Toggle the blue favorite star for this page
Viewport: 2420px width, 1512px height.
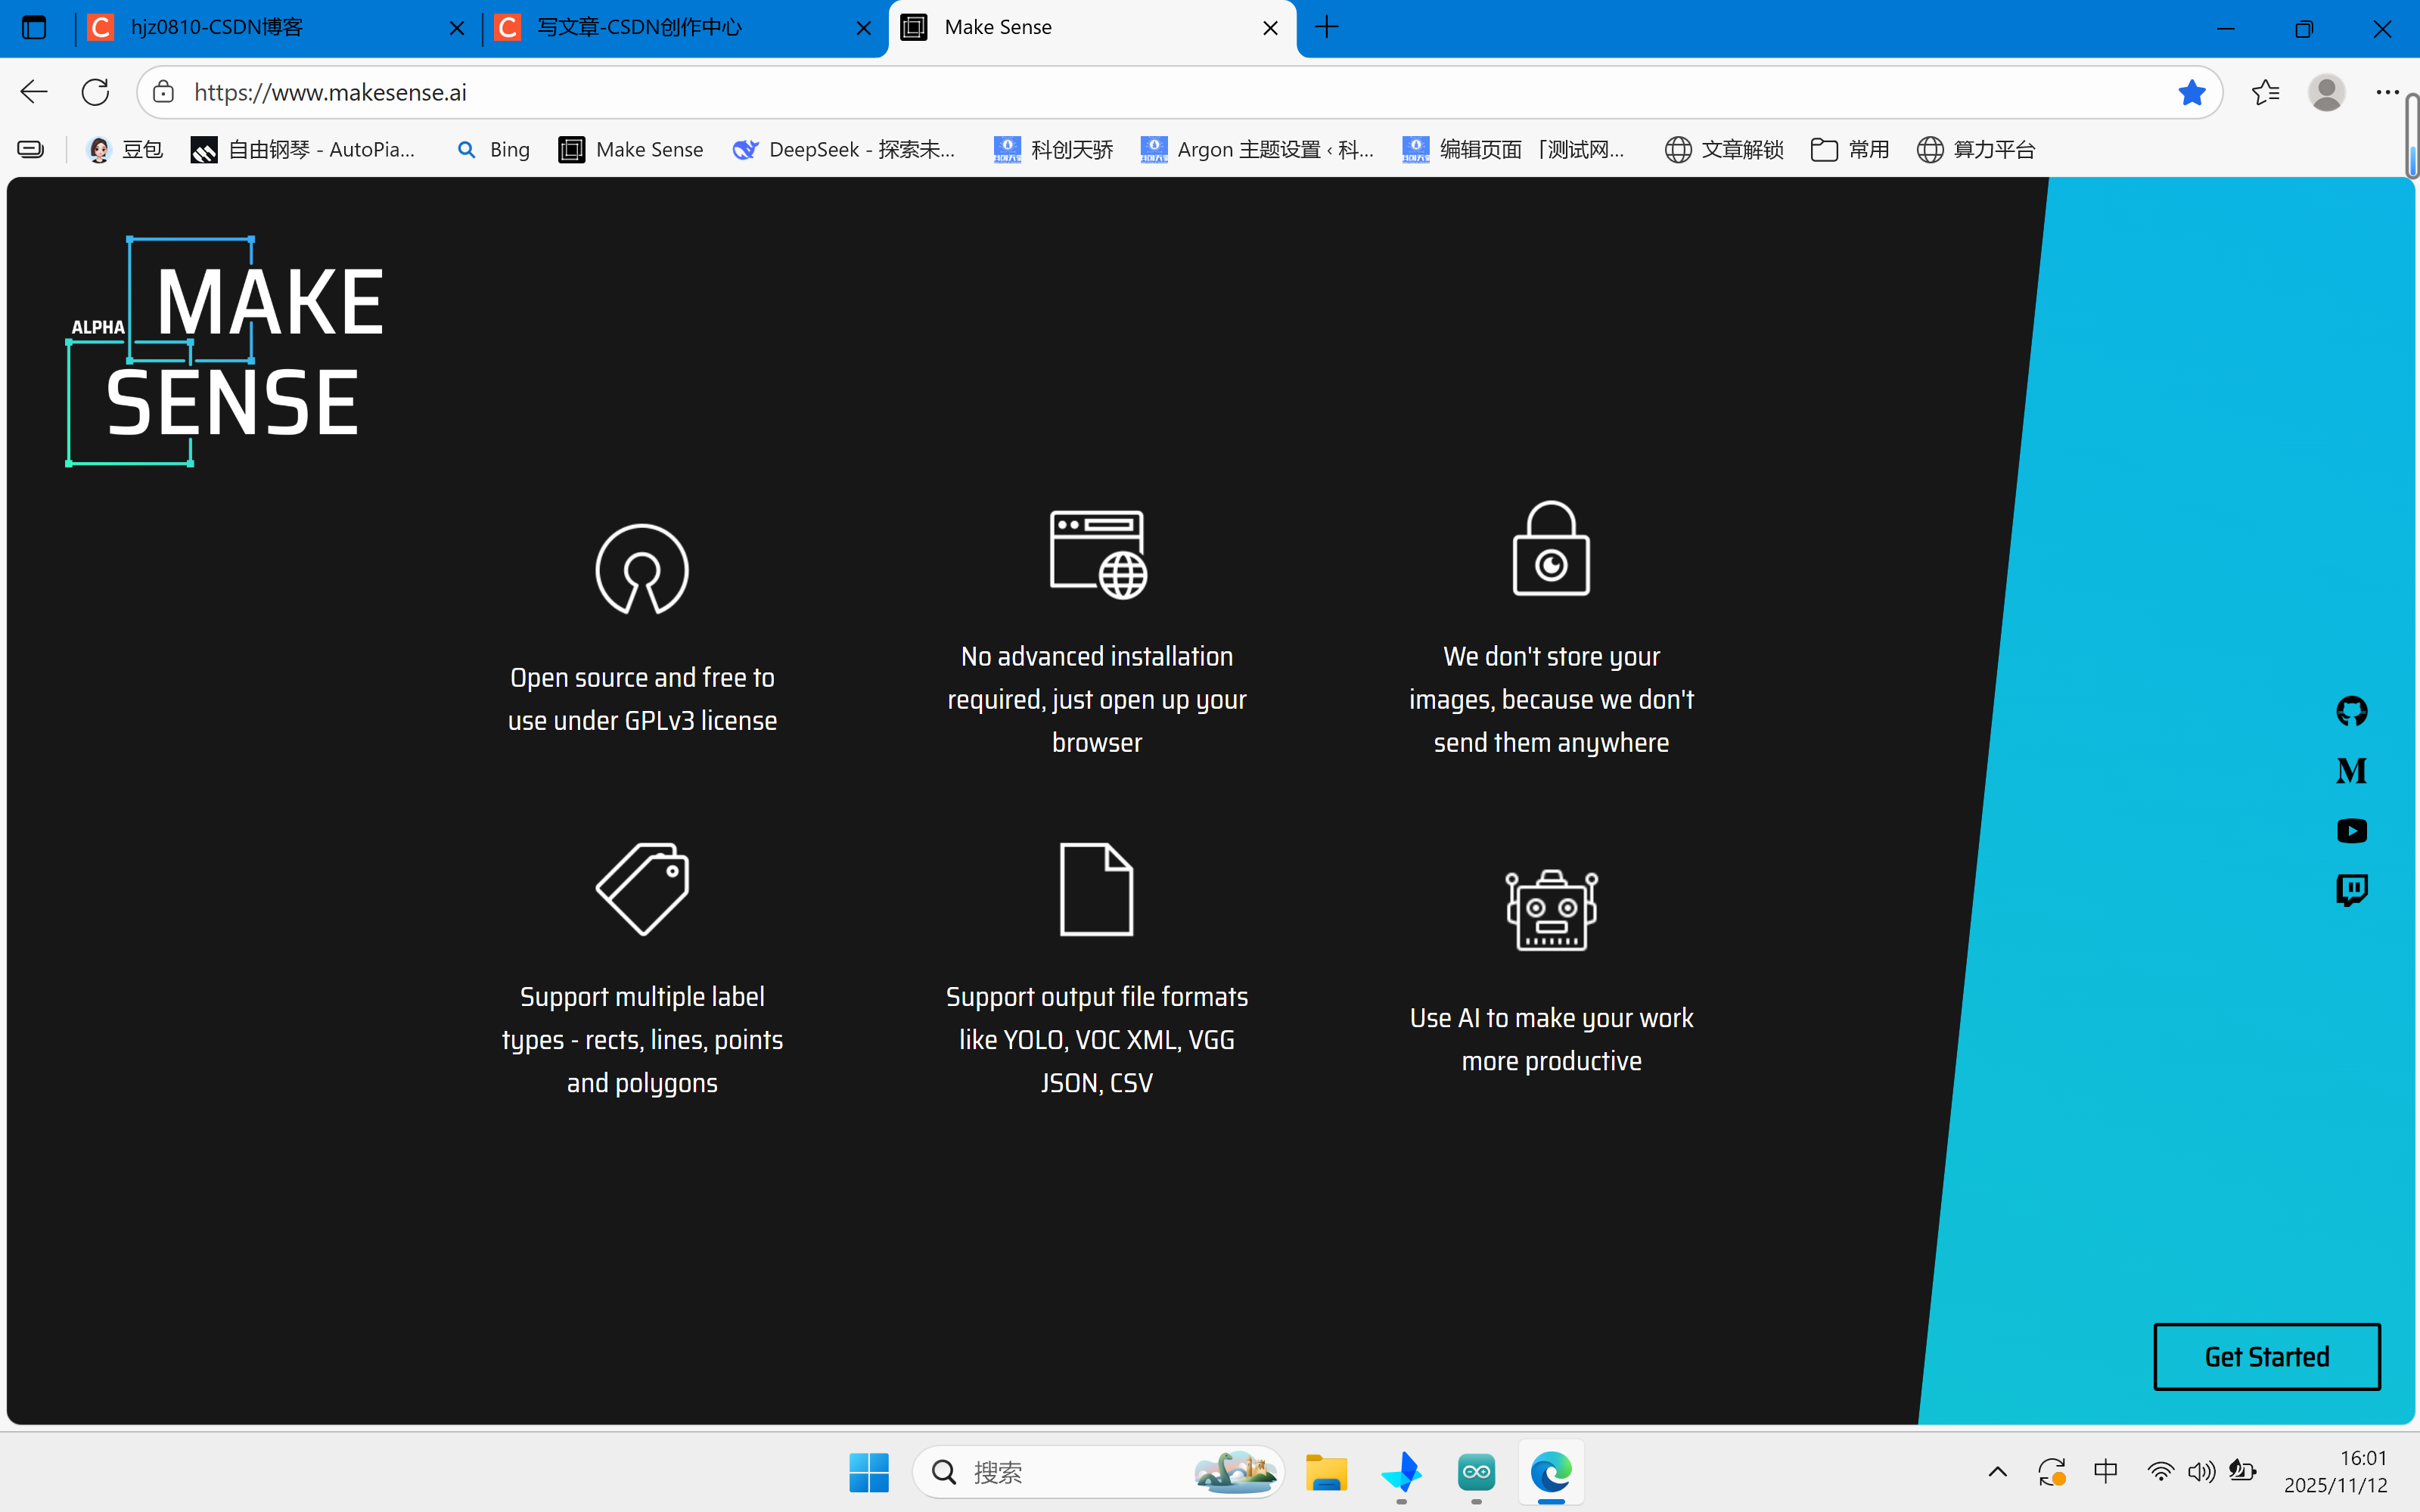click(2191, 92)
